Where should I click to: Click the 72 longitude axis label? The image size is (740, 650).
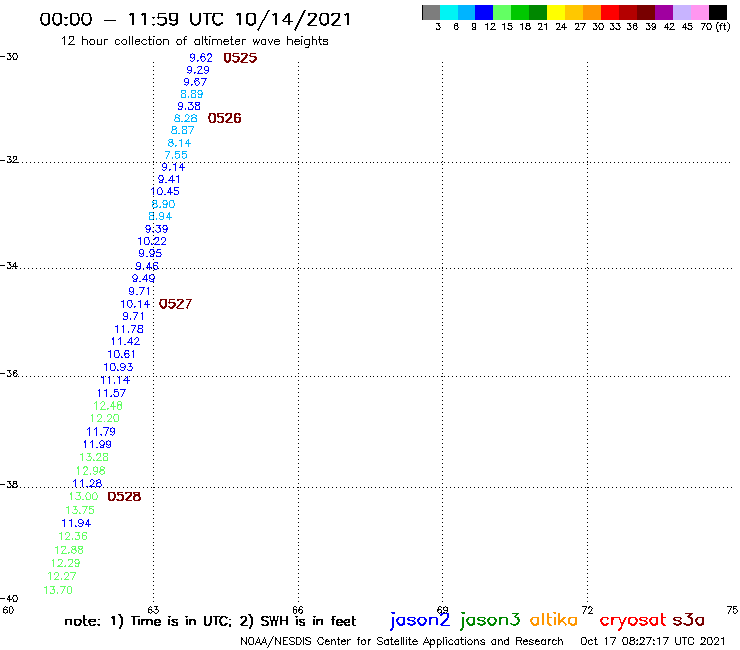(x=587, y=610)
